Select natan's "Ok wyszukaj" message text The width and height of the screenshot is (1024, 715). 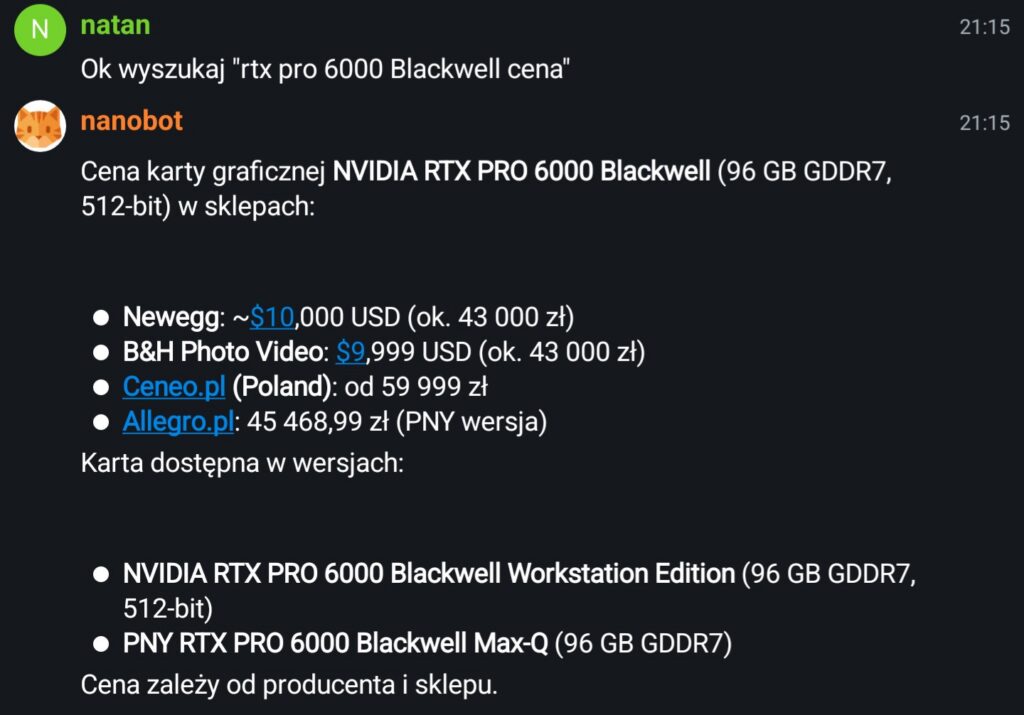coord(325,72)
